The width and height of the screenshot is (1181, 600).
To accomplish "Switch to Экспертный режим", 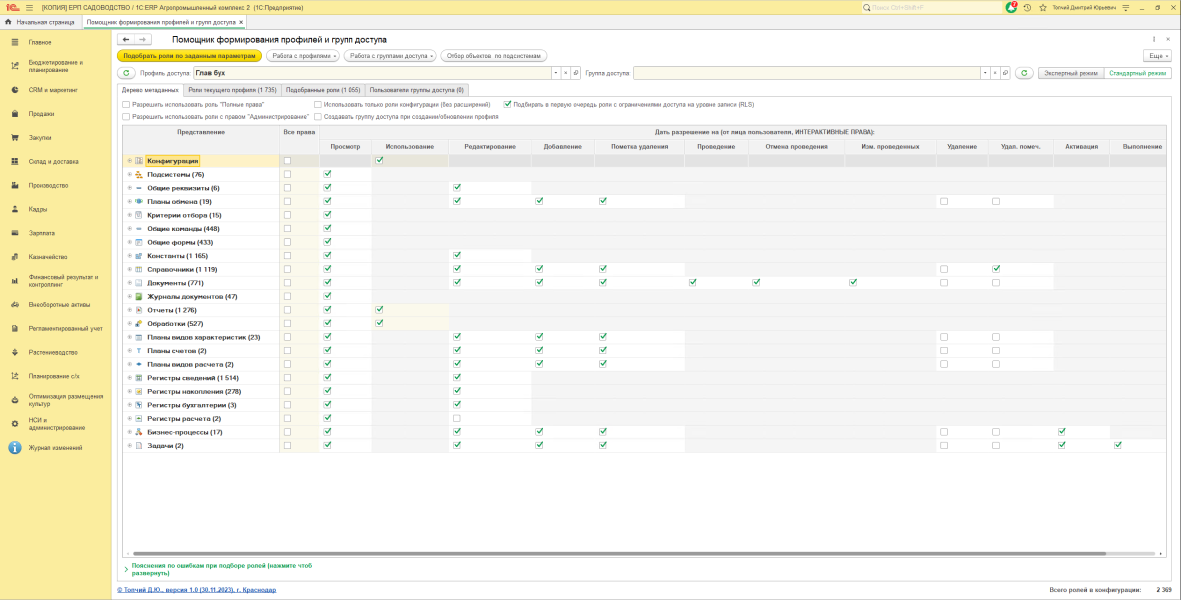I will (x=1069, y=73).
